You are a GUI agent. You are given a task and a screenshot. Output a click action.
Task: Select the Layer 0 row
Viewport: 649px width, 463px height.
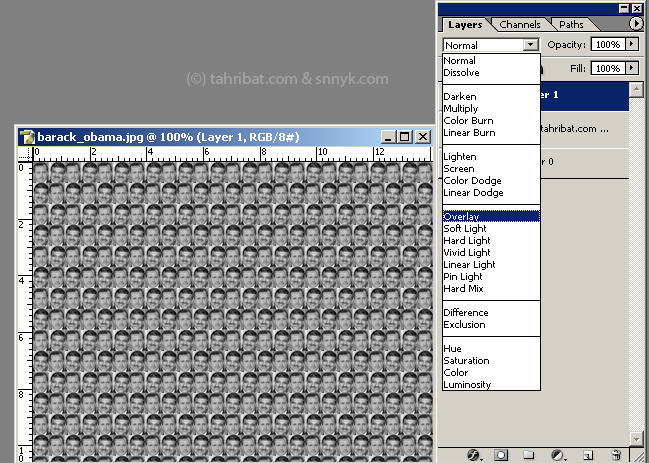point(584,162)
